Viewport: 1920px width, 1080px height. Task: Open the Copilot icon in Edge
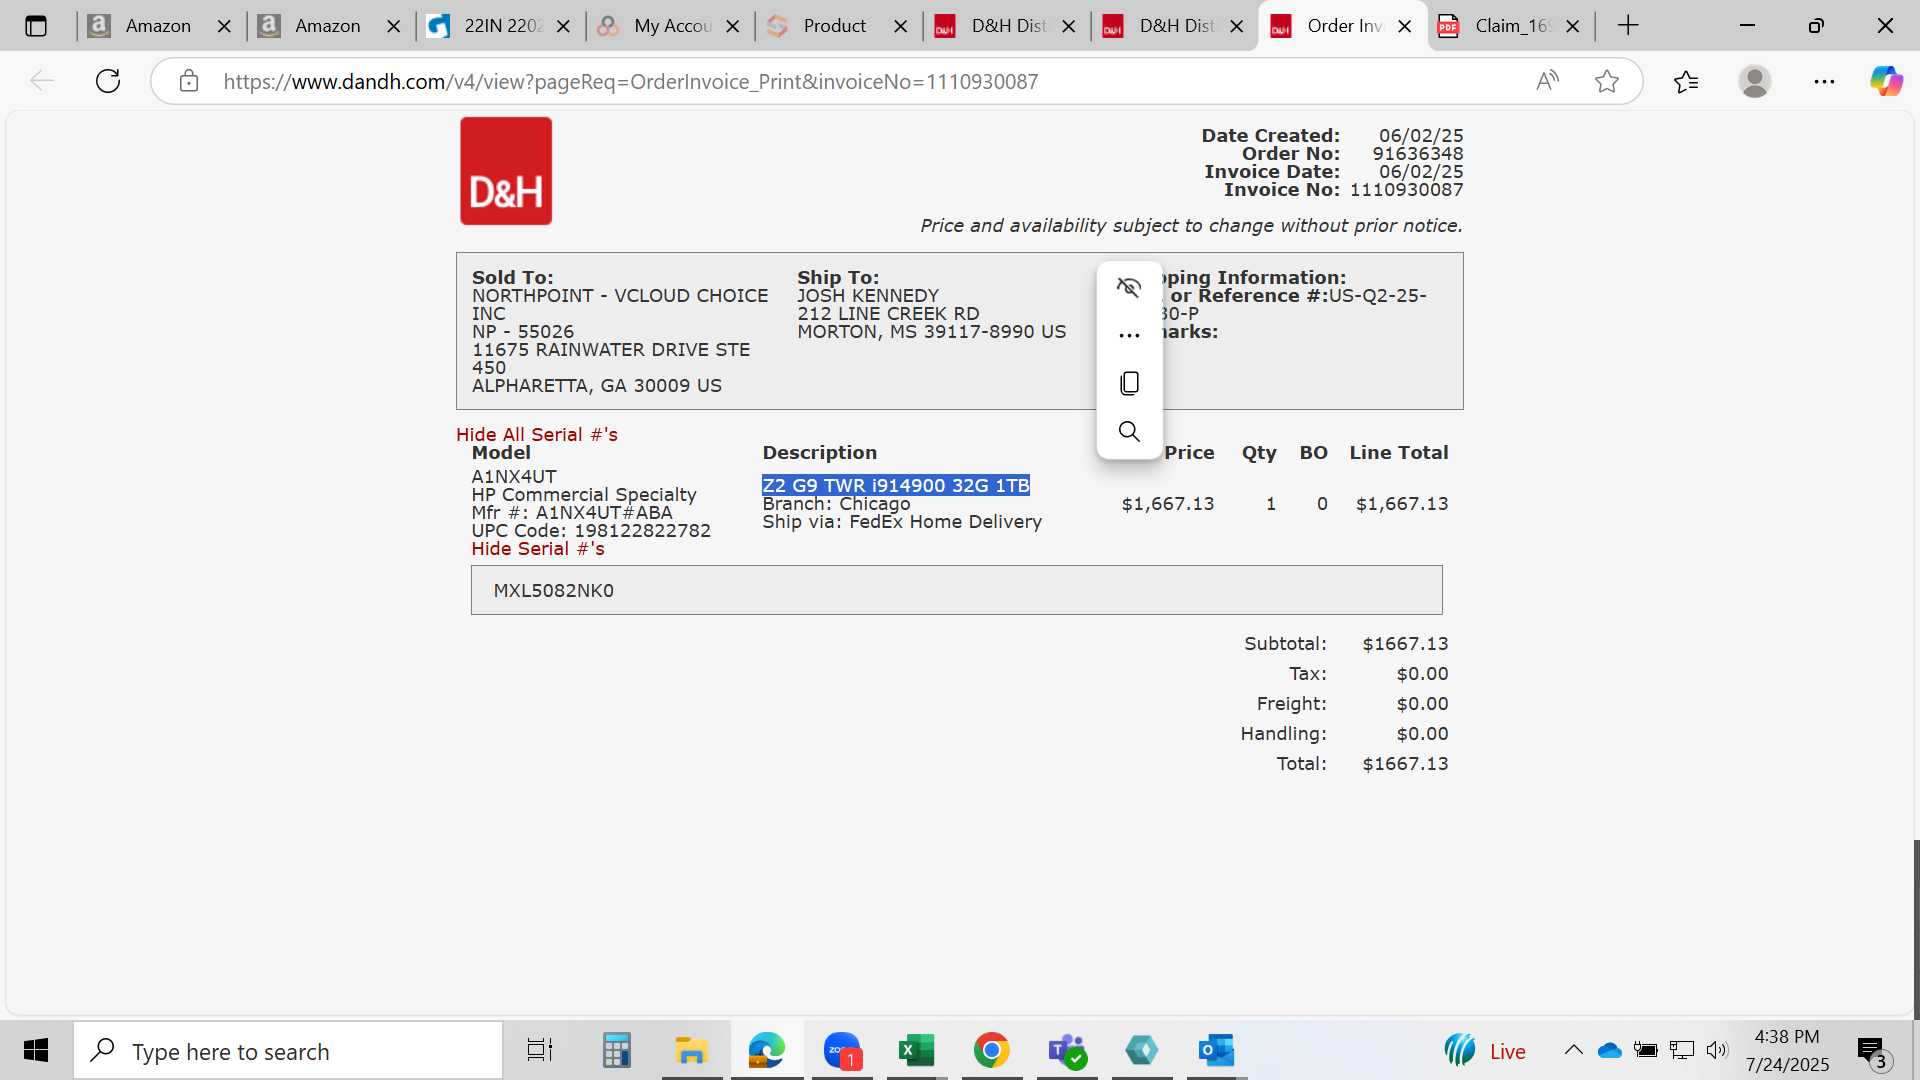point(1886,81)
